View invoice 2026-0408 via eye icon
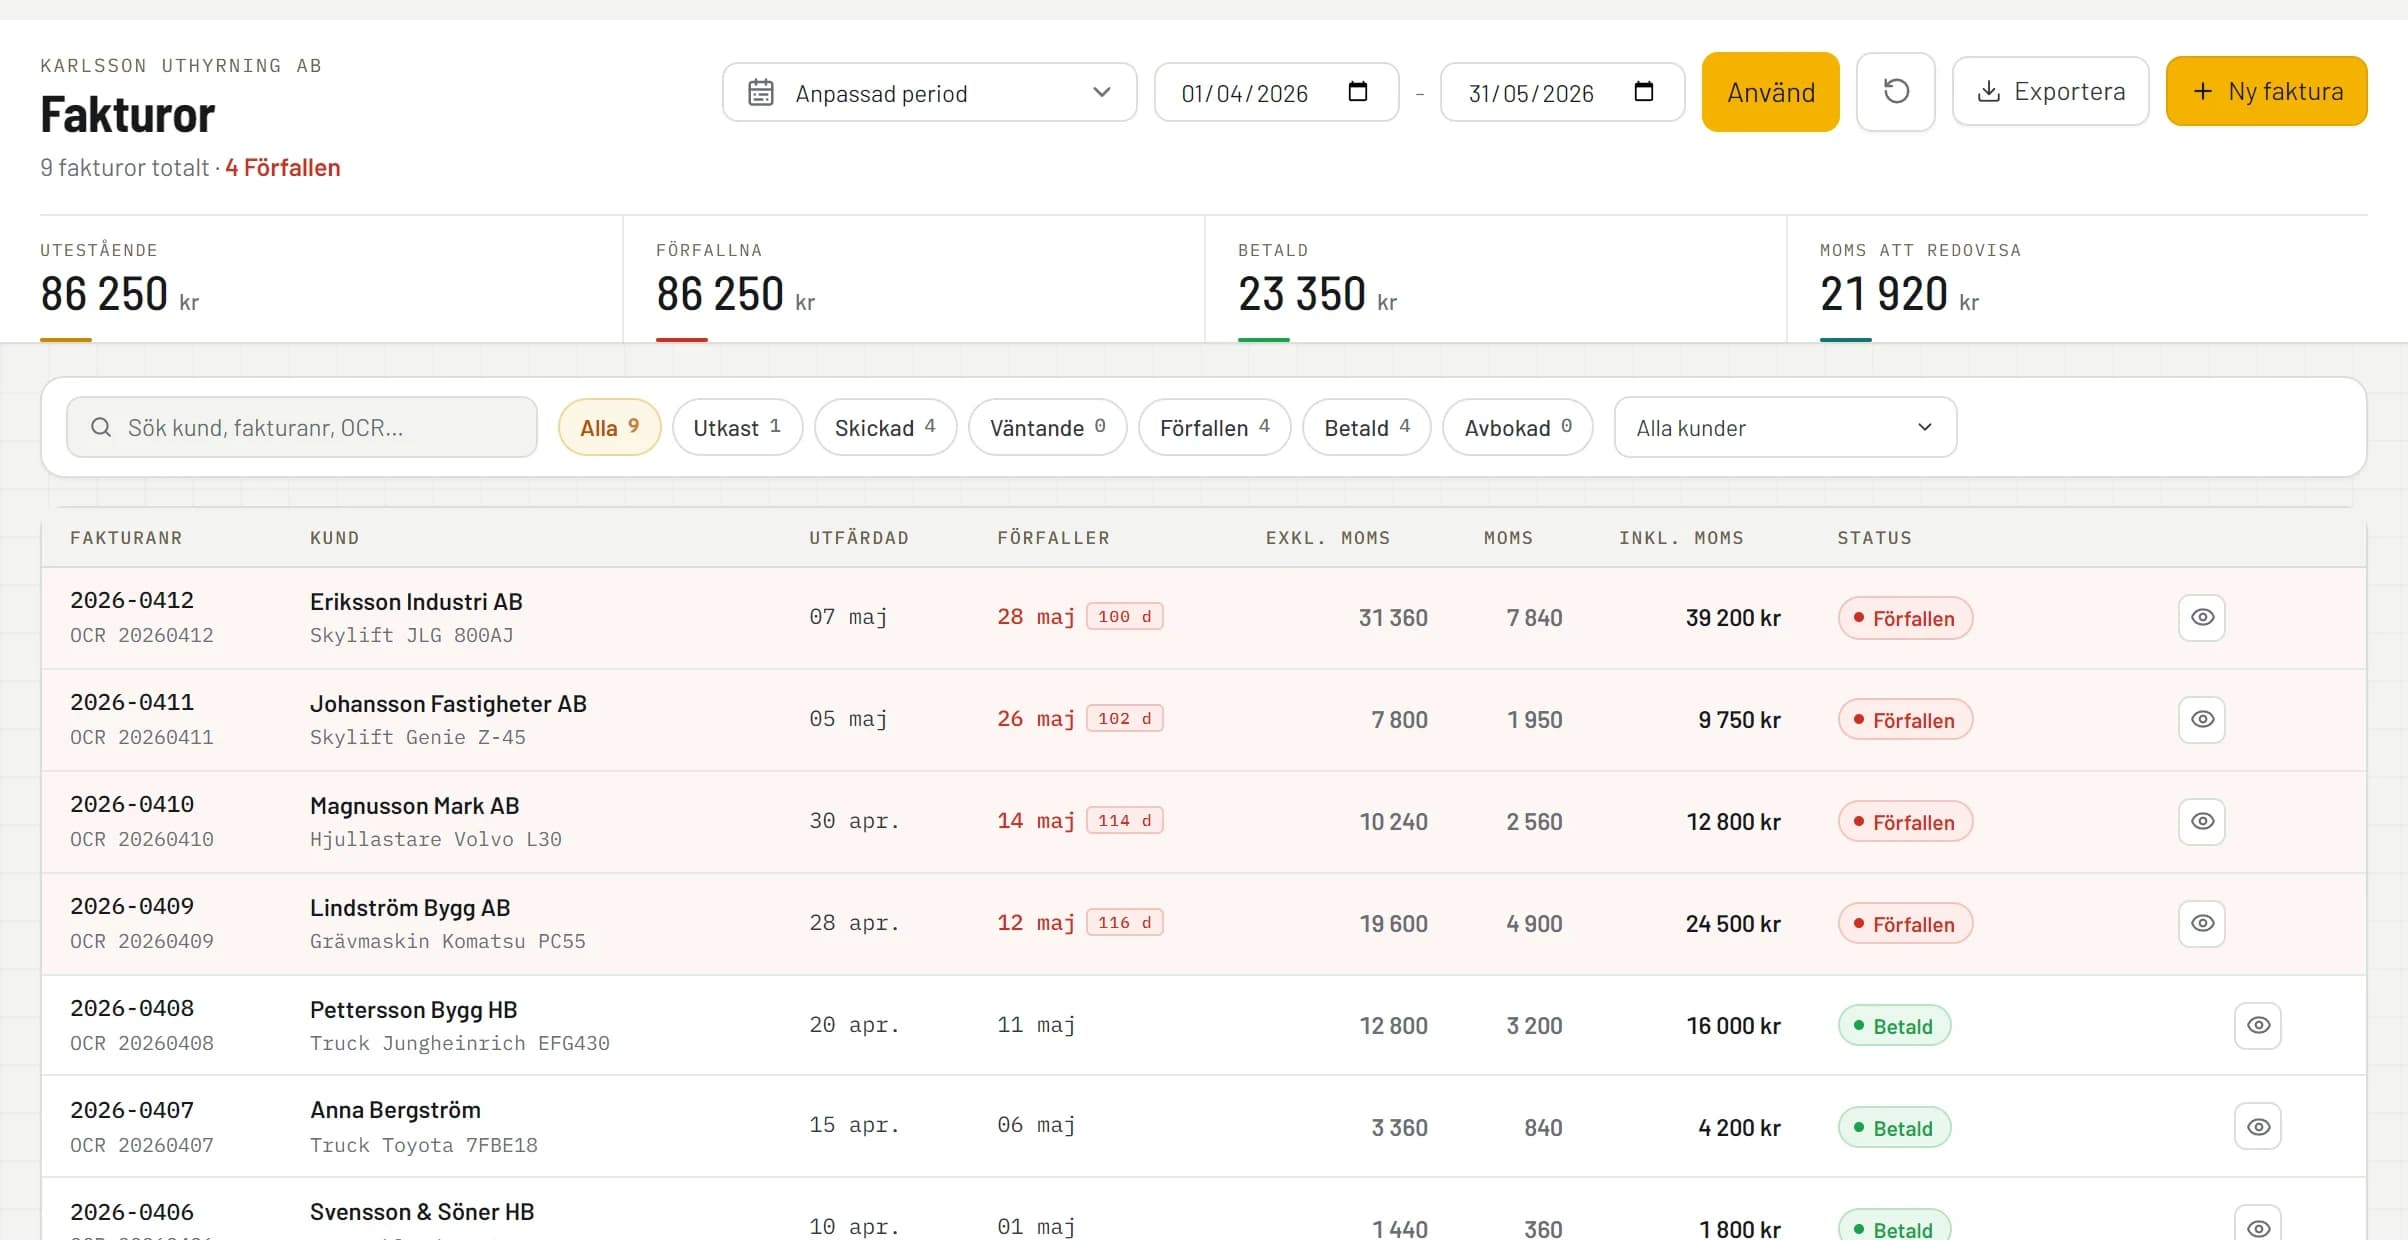This screenshot has width=2408, height=1240. pyautogui.click(x=2258, y=1025)
